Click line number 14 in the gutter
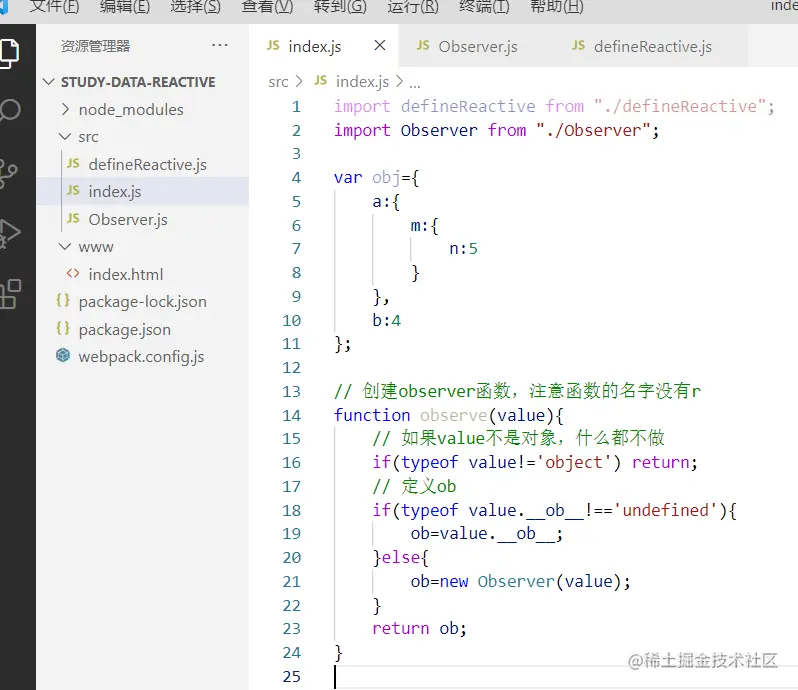Image resolution: width=798 pixels, height=690 pixels. click(x=292, y=415)
